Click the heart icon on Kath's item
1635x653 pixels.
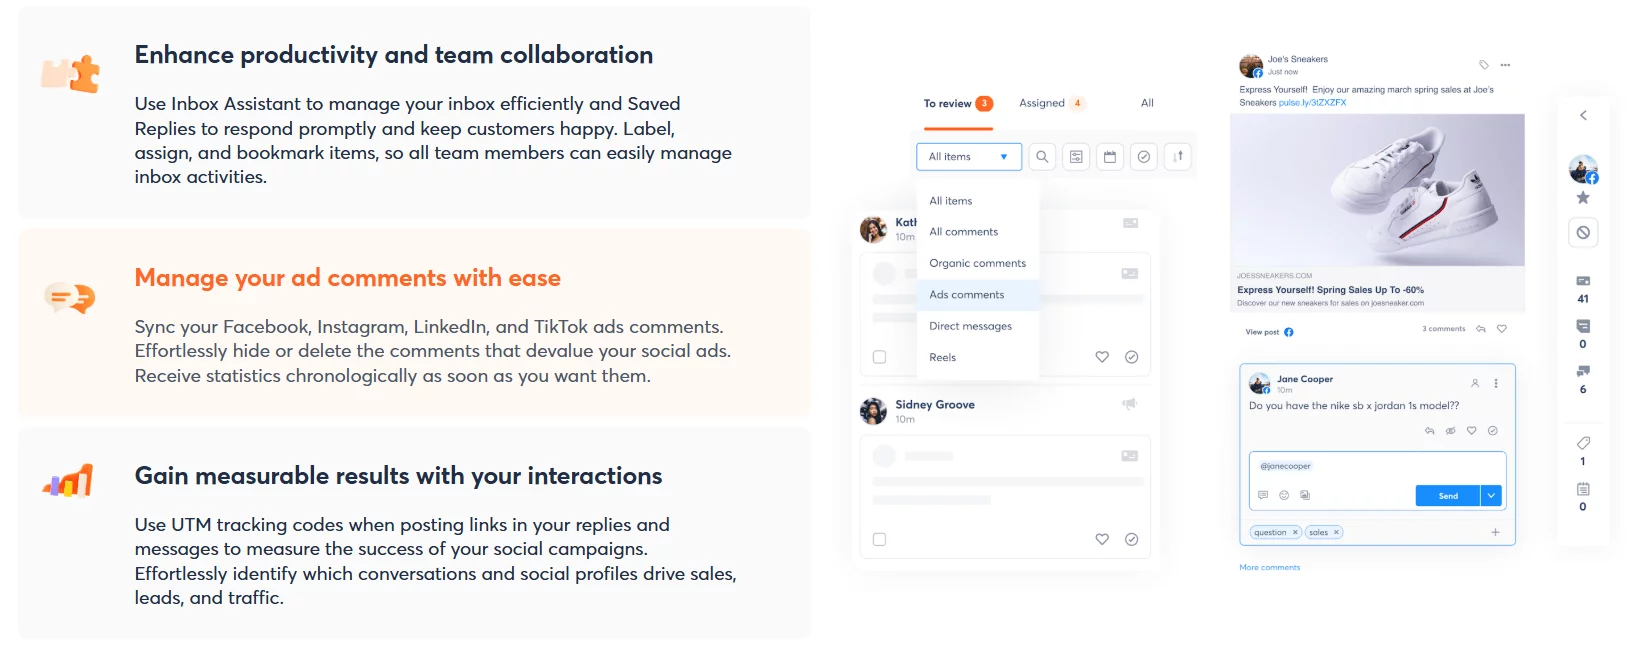pos(1102,357)
